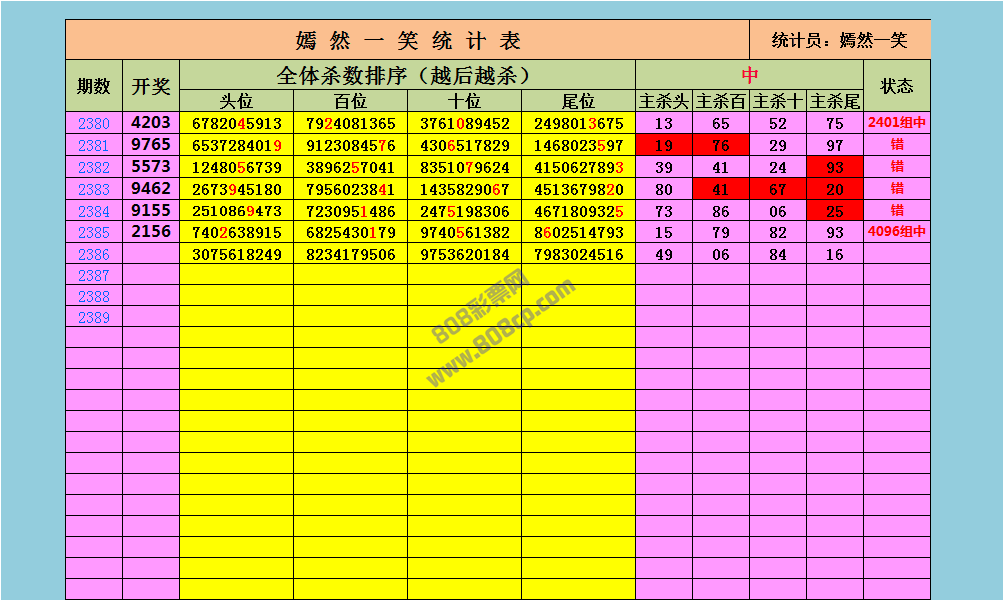Select the 统计员：嫣然一笑 header cell
Image resolution: width=1003 pixels, height=600 pixels.
[x=840, y=40]
